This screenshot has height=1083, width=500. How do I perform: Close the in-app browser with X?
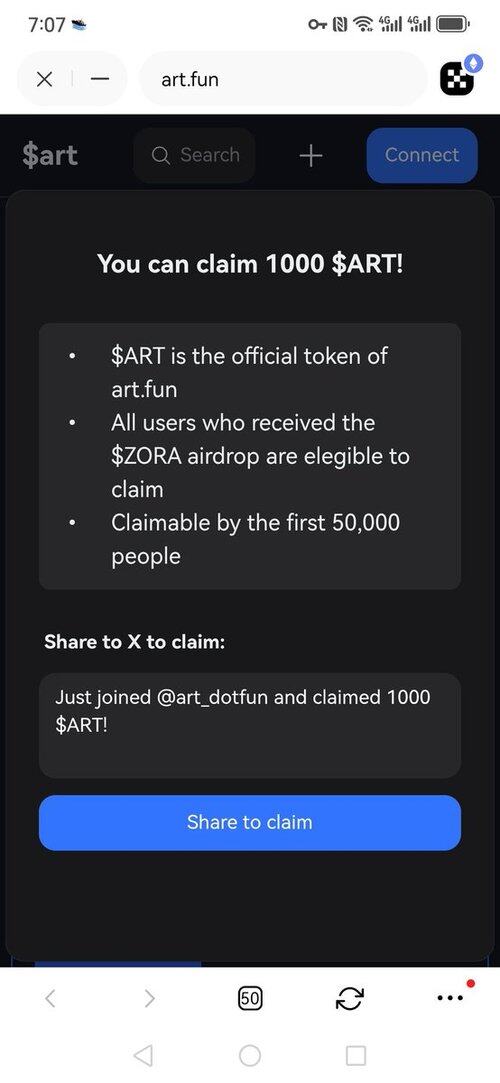(x=44, y=79)
